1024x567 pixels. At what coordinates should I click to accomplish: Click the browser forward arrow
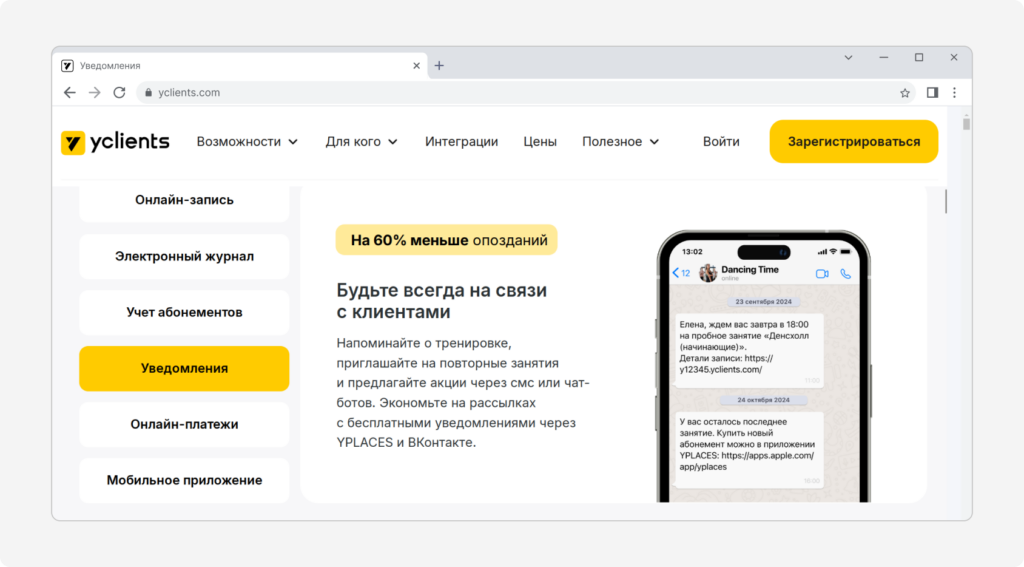pos(95,93)
